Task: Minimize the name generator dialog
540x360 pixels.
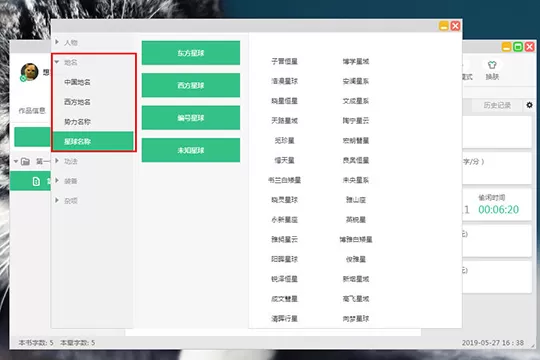Action: [x=444, y=26]
